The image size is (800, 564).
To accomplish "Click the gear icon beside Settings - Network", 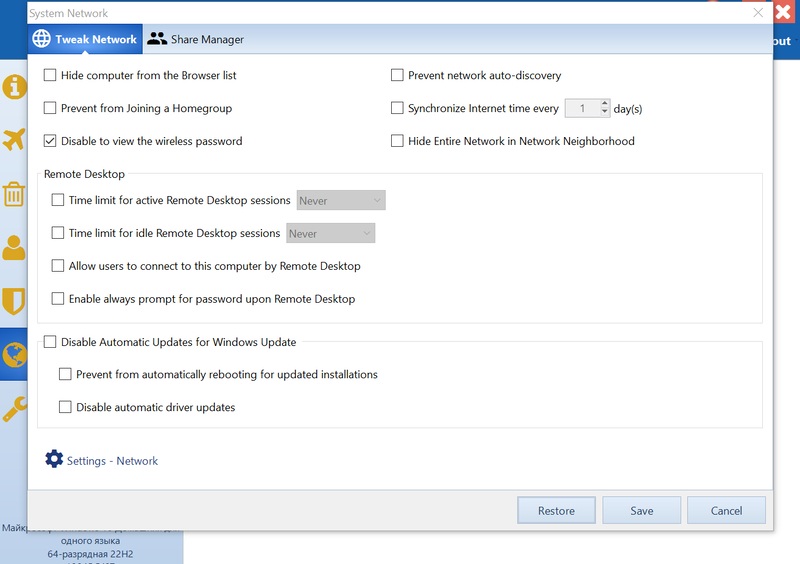I will [54, 459].
